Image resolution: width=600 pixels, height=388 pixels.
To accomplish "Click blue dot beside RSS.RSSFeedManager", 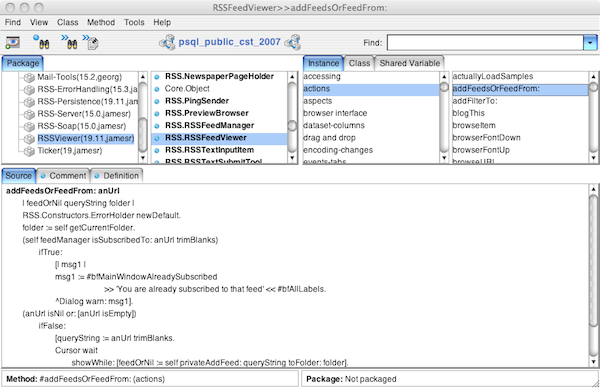I will 157,126.
